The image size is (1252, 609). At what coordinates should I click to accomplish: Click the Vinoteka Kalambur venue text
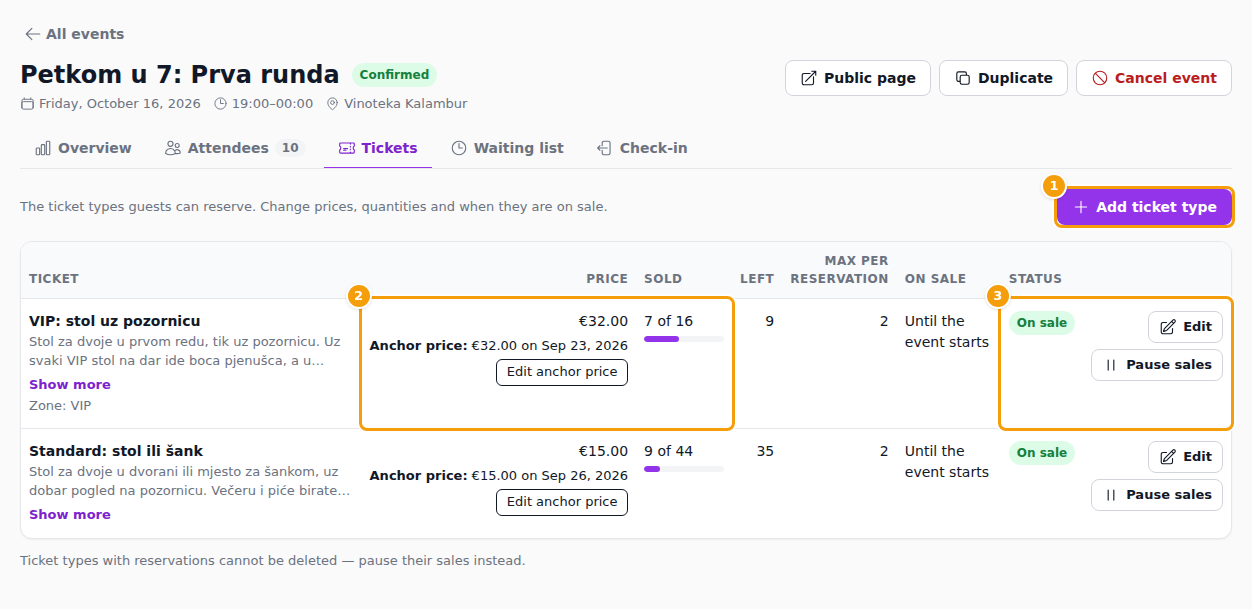pos(405,104)
